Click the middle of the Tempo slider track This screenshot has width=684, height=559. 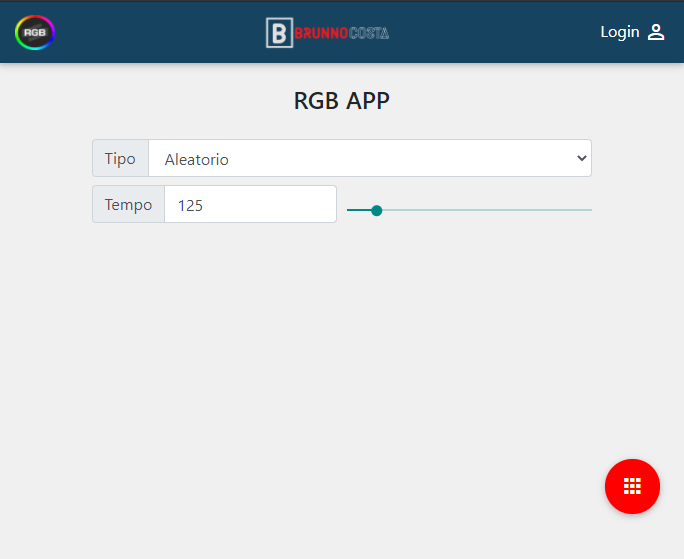[x=469, y=210]
